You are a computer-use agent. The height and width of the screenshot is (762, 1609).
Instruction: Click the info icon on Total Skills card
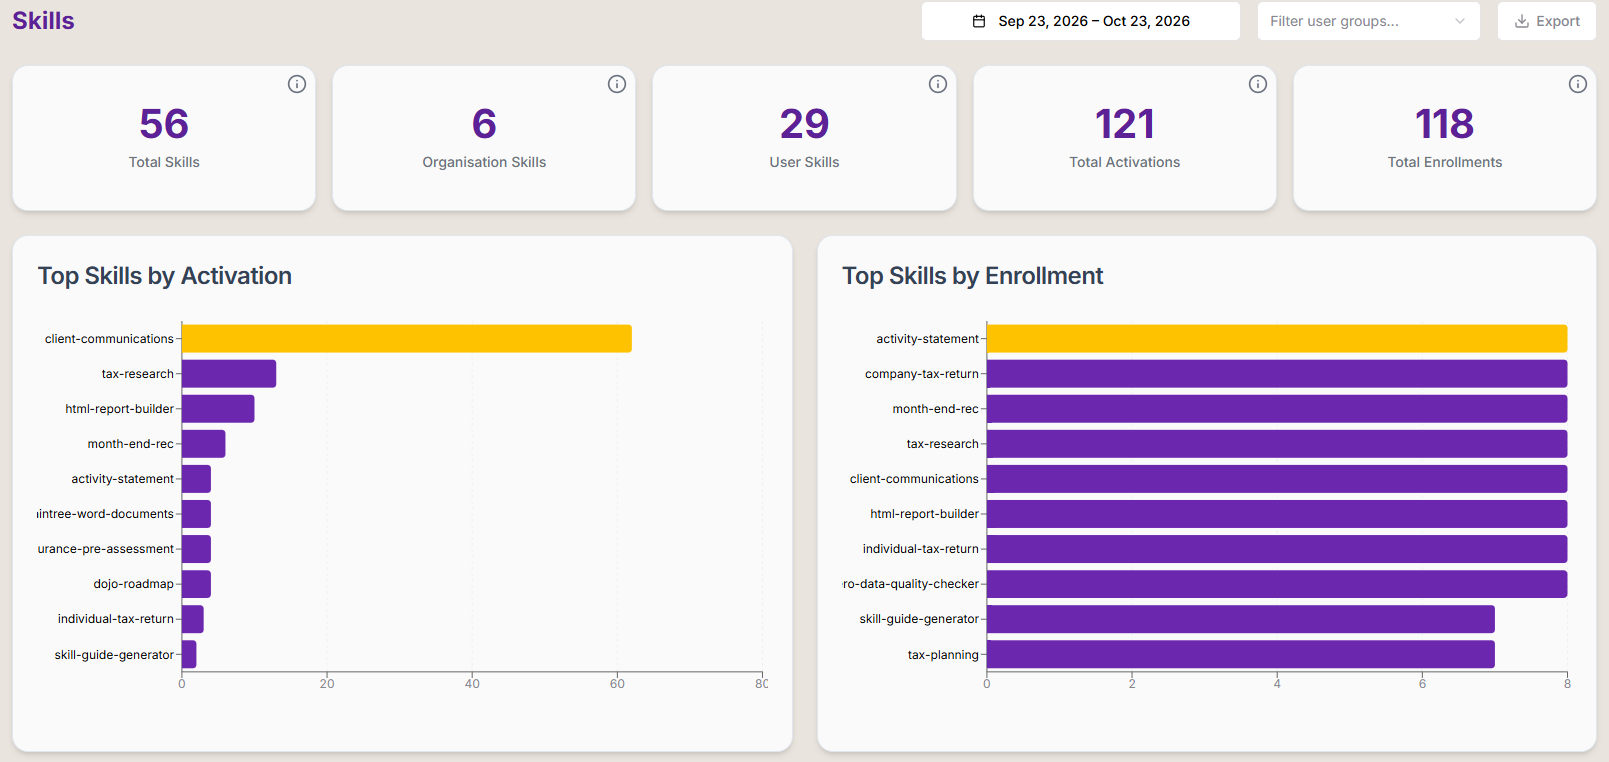coord(297,84)
